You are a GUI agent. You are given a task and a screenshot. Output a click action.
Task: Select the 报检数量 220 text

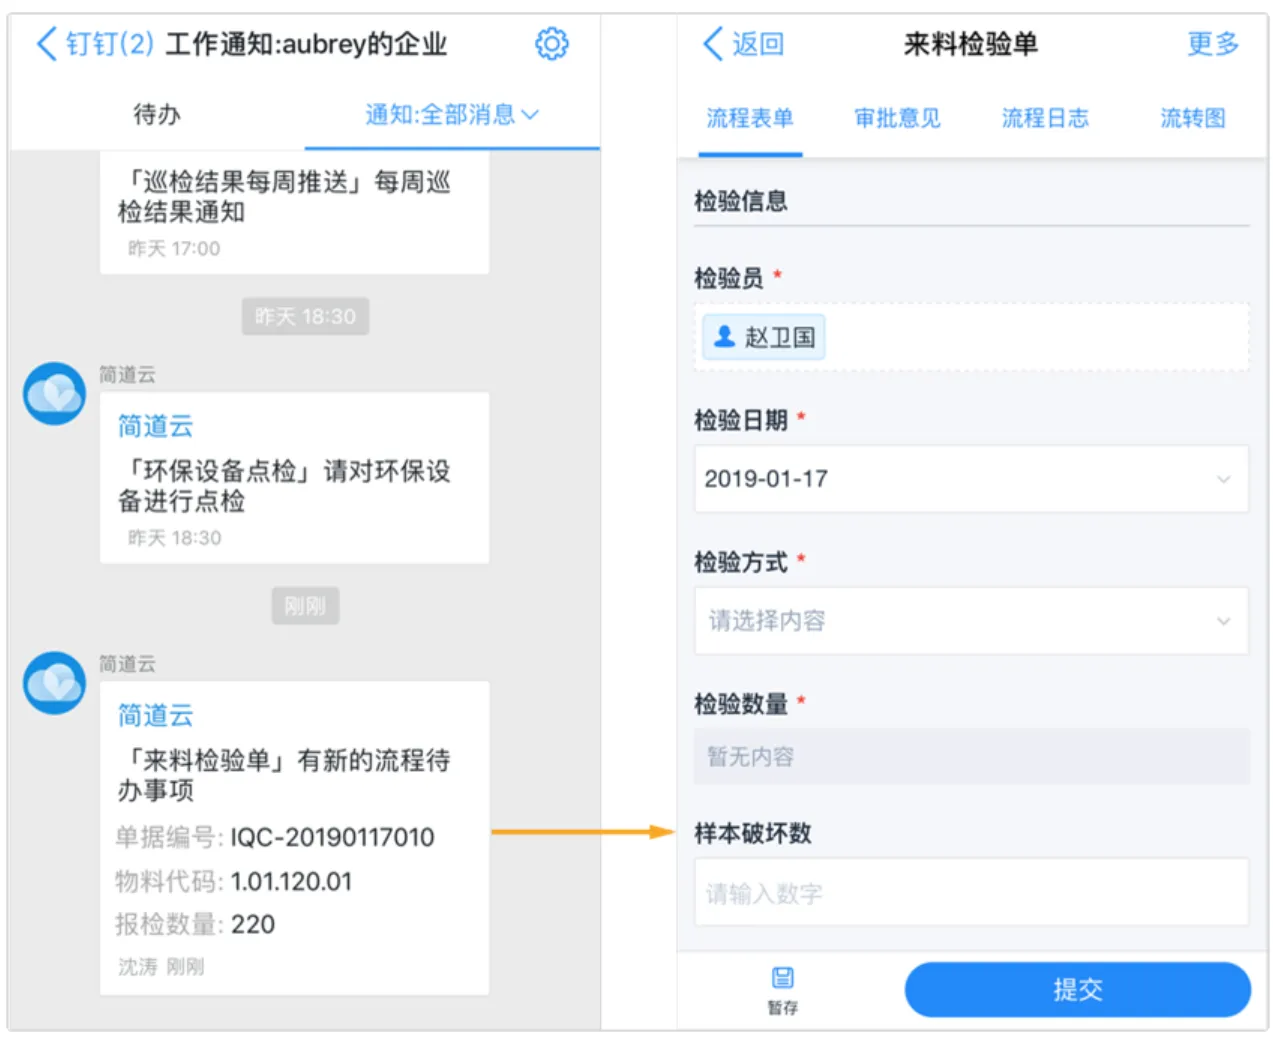click(195, 924)
